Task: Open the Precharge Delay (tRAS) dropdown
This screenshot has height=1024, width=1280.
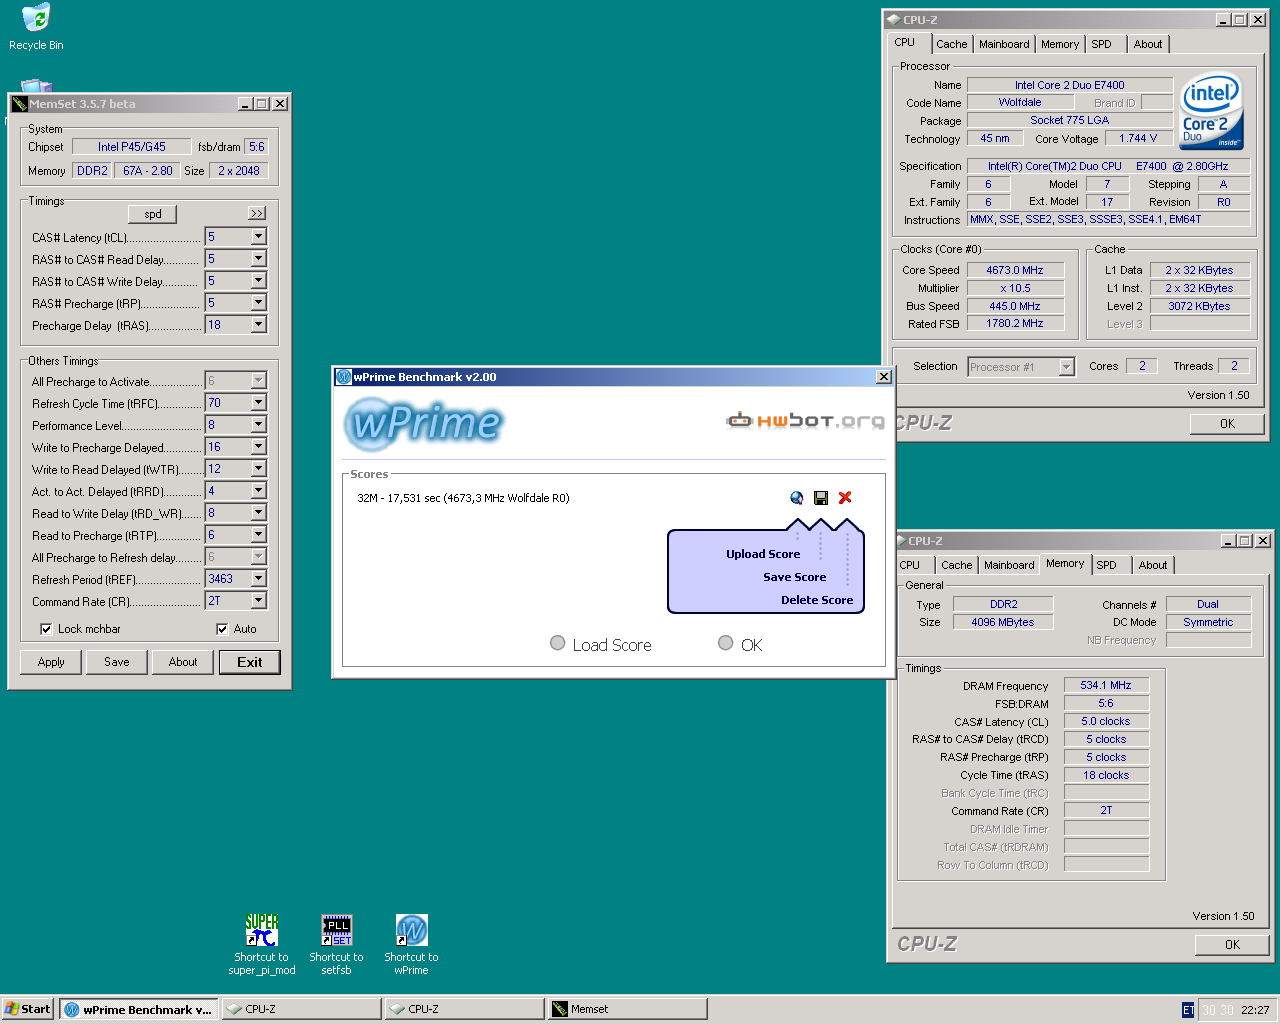Action: [258, 325]
